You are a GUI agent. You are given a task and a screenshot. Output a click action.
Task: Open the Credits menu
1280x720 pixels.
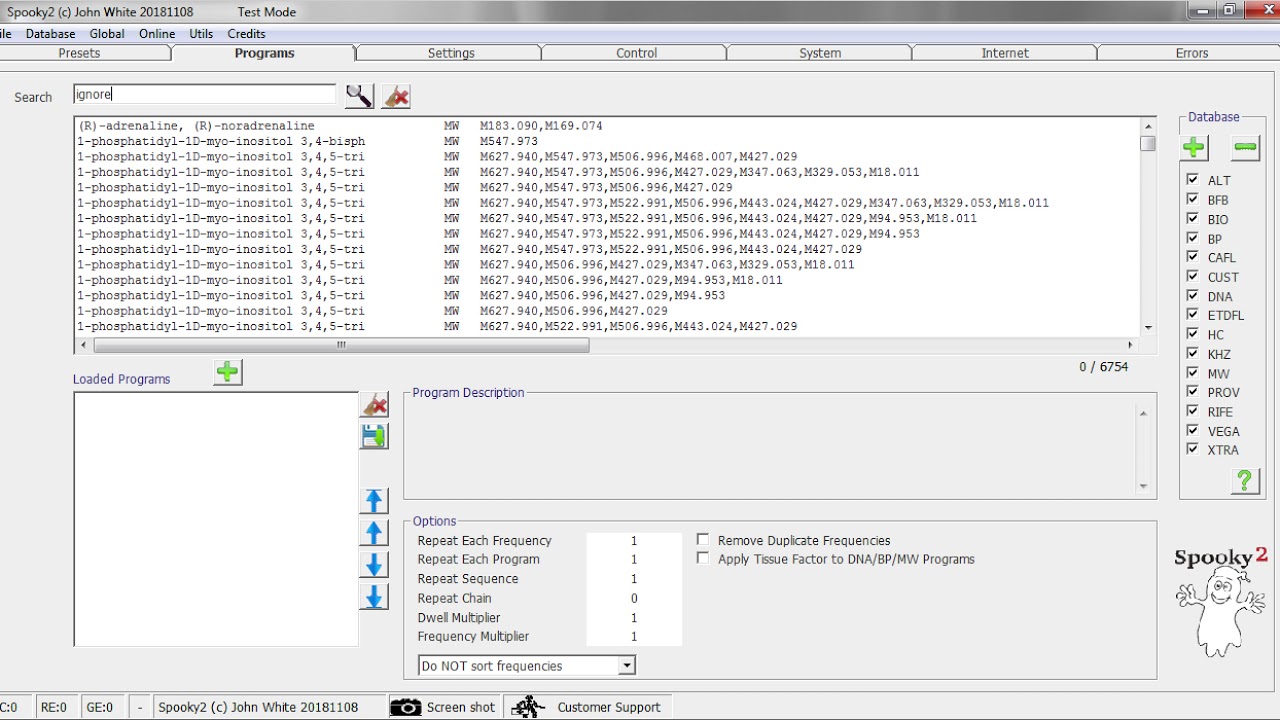point(246,33)
